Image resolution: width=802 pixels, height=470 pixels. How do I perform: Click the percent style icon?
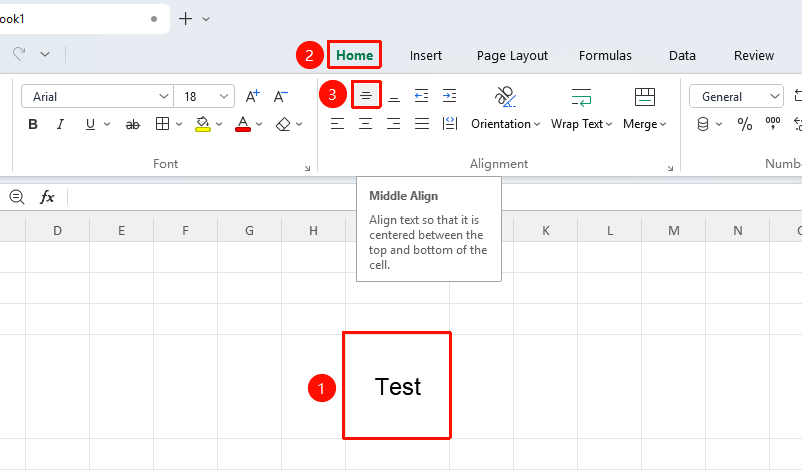click(x=745, y=124)
